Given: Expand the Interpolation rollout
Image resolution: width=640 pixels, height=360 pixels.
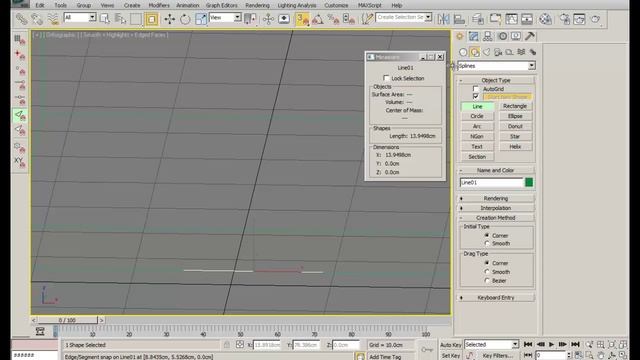Looking at the screenshot, I should click(496, 208).
